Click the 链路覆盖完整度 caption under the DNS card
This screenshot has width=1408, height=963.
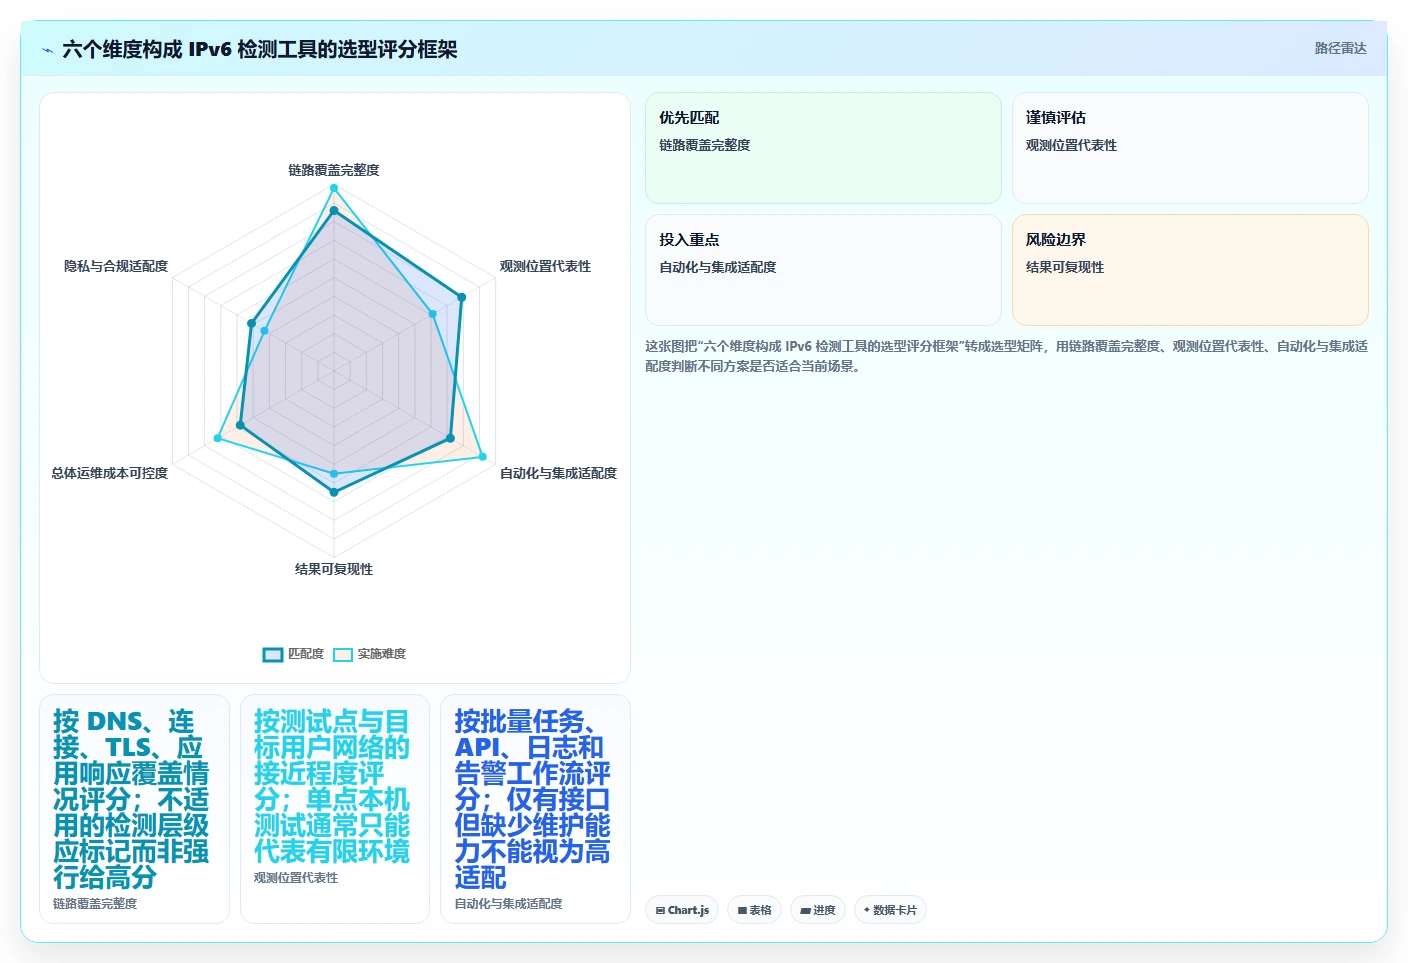click(95, 904)
